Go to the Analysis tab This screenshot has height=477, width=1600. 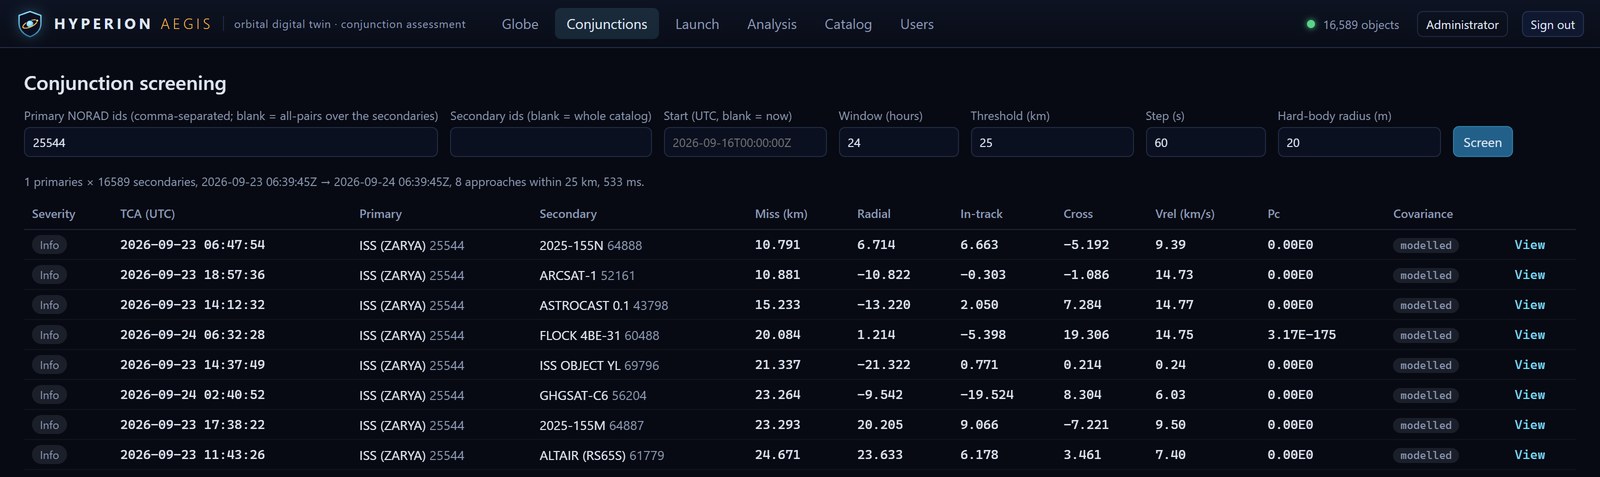(772, 24)
